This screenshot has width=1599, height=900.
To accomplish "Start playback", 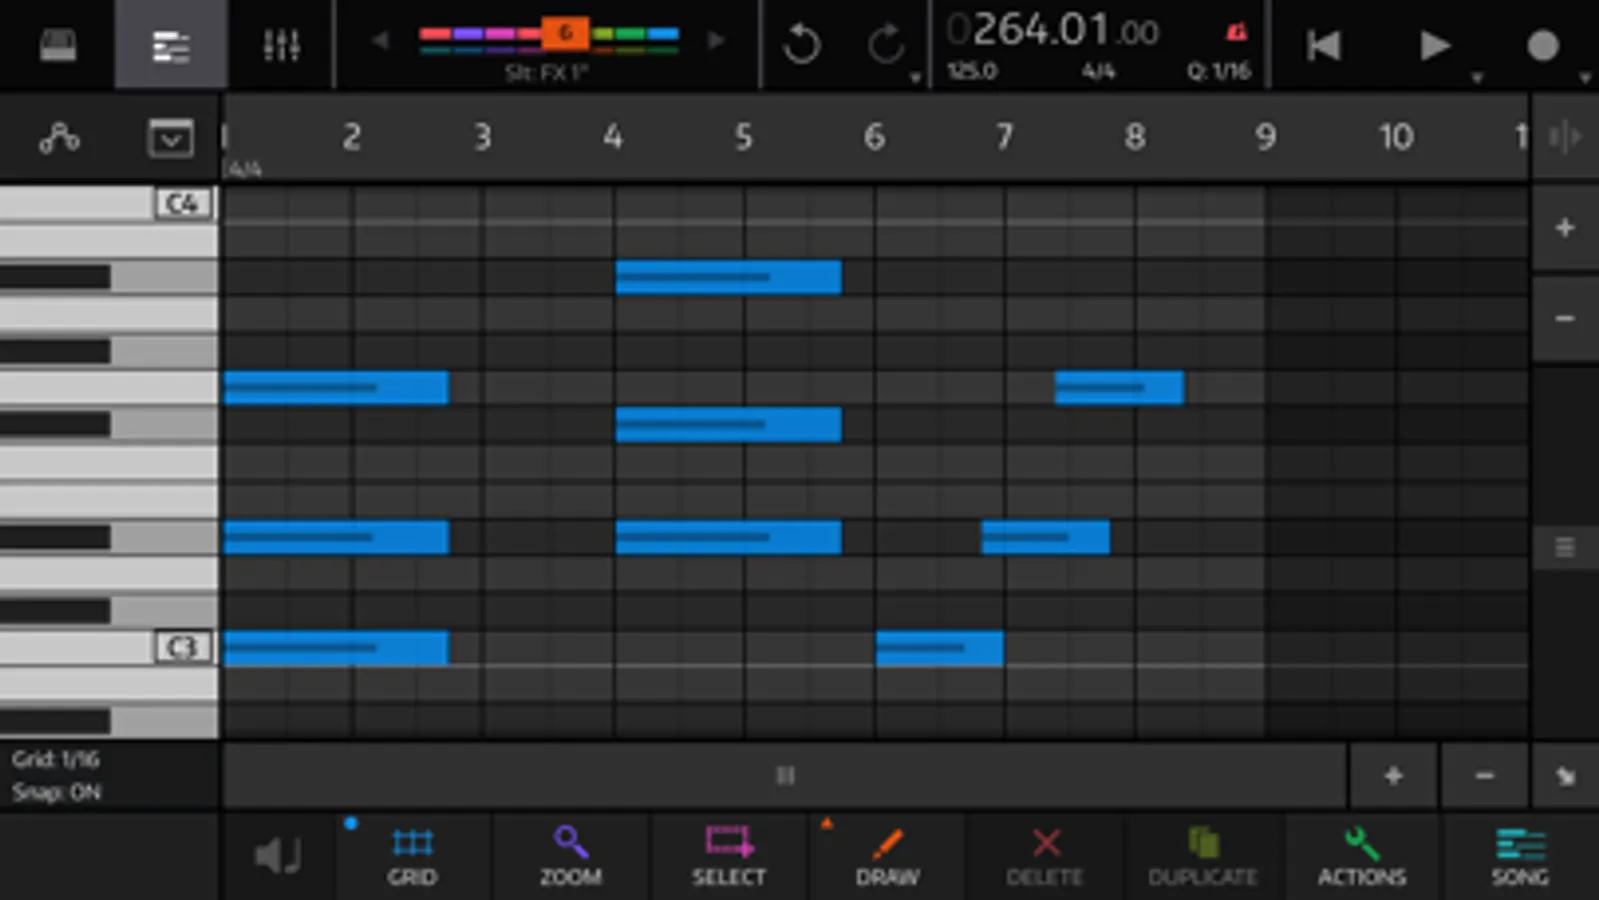I will pyautogui.click(x=1434, y=45).
